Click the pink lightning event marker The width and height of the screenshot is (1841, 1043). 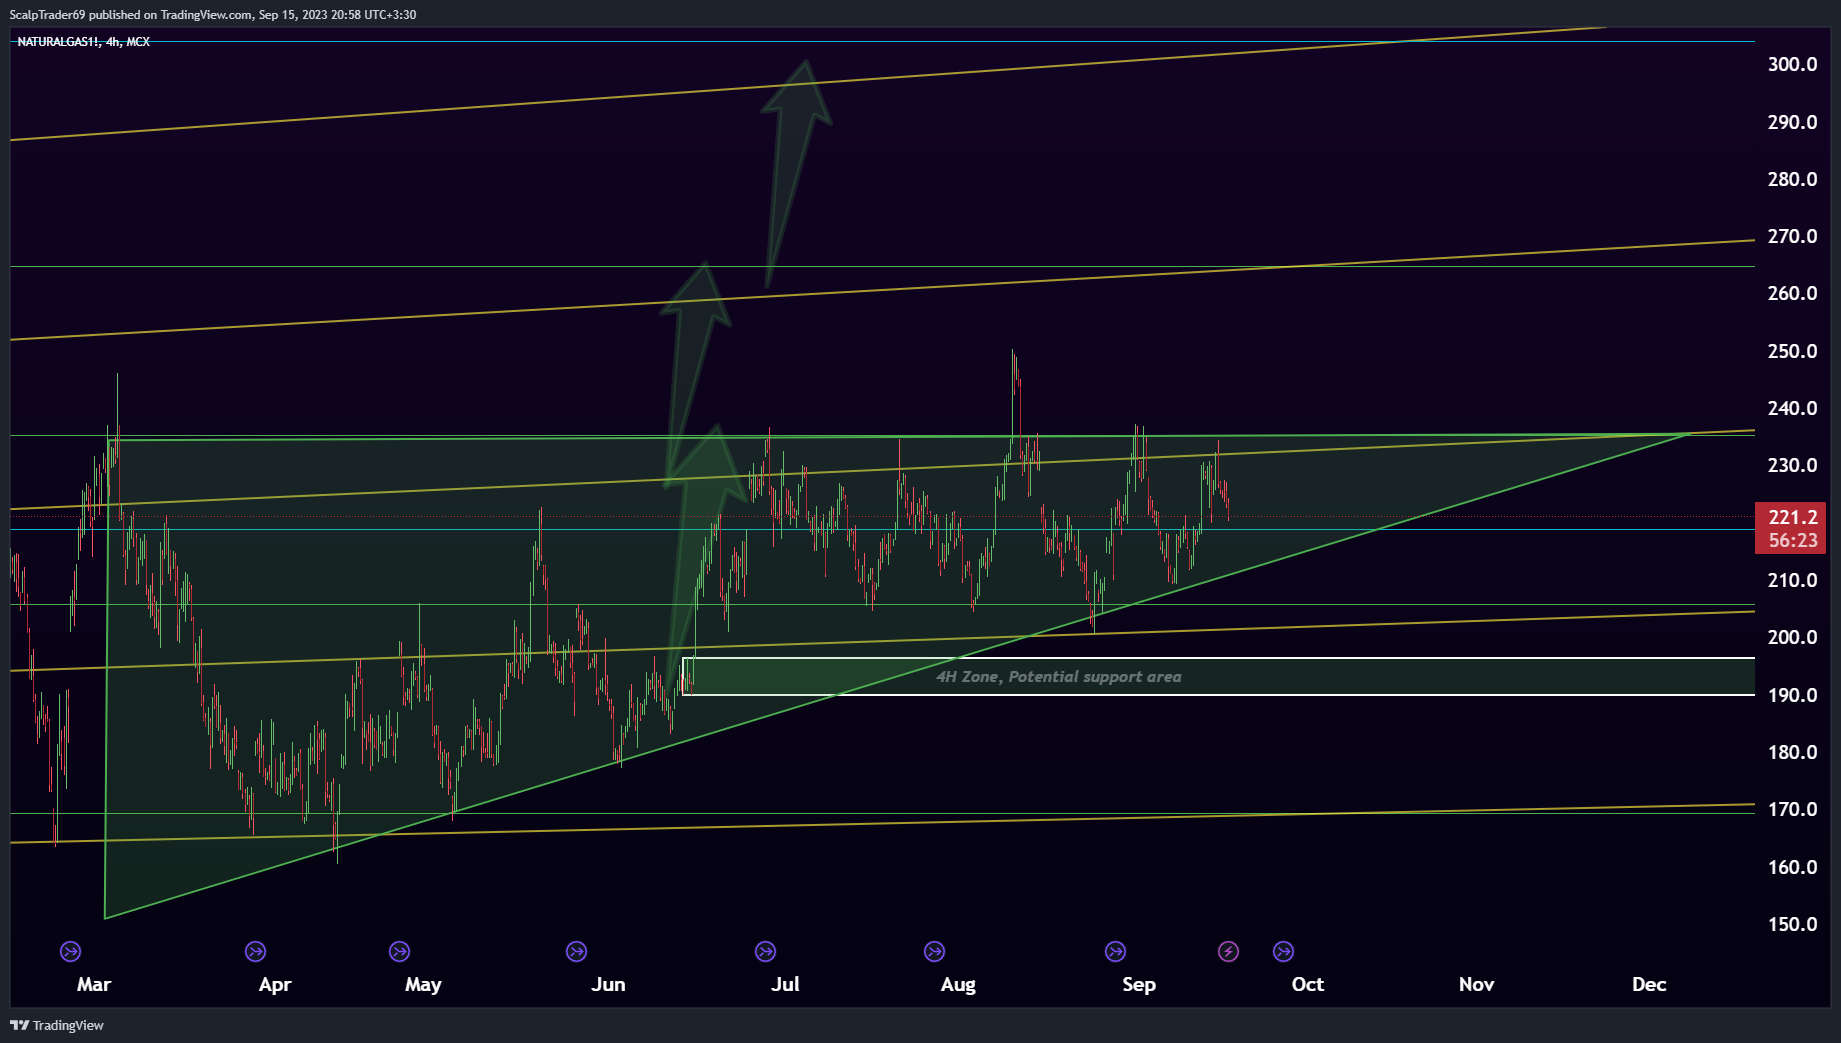pos(1228,951)
